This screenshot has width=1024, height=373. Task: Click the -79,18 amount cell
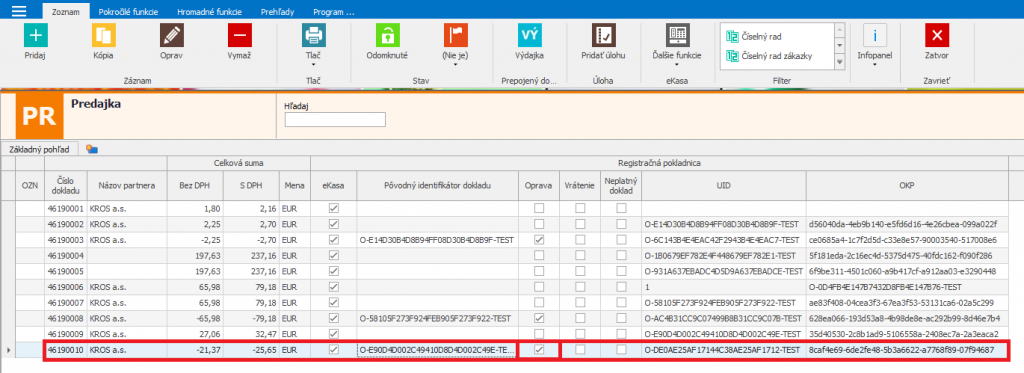click(x=251, y=318)
